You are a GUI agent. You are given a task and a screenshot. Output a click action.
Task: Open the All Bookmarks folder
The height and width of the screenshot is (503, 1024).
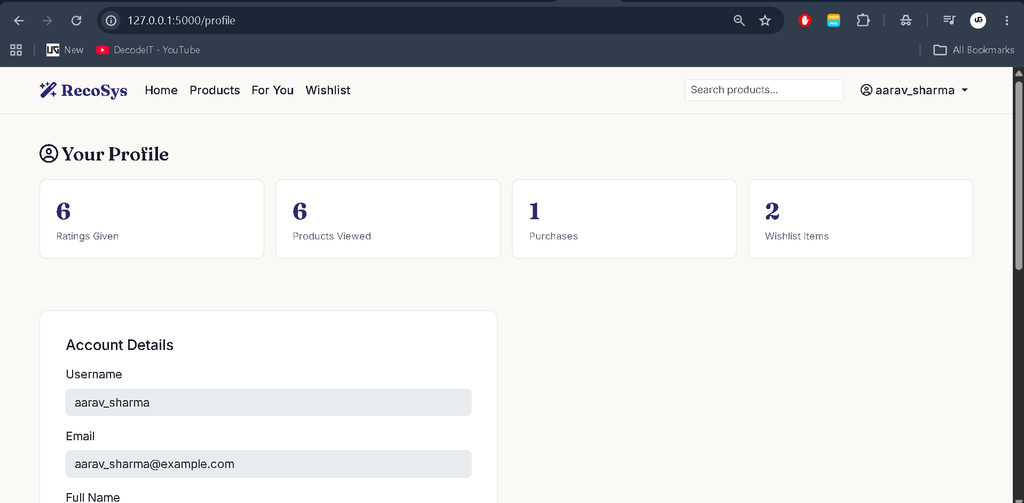tap(974, 50)
